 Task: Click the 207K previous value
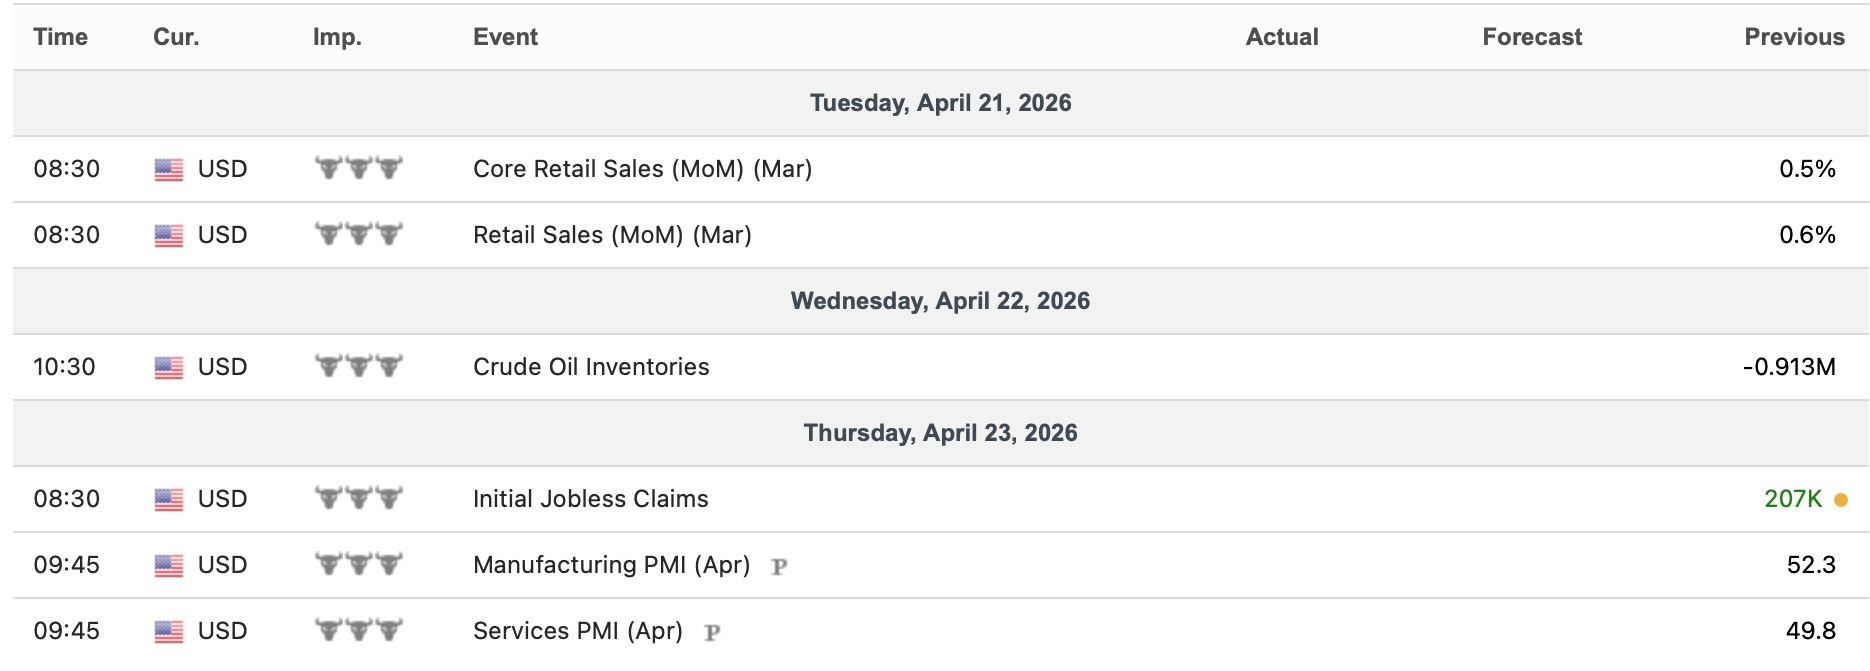click(1793, 499)
